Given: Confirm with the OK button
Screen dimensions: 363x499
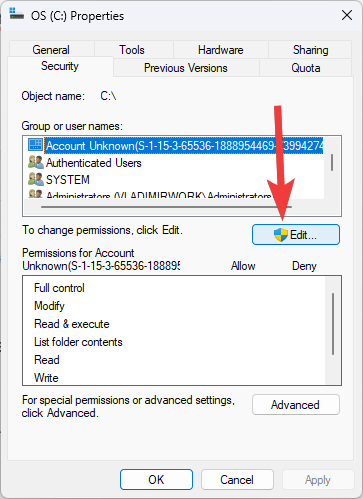Looking at the screenshot, I should 156,480.
